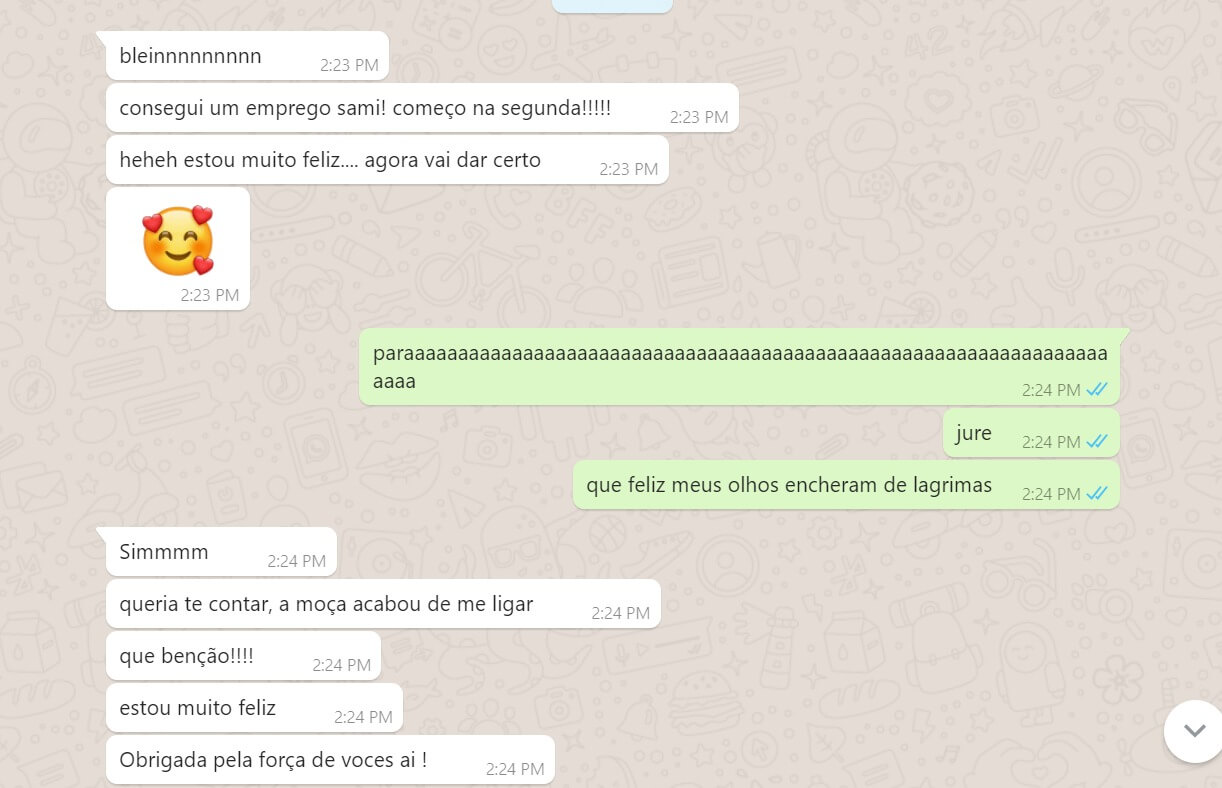Click the blue double-check on the 'jure' message
1222x788 pixels.
pyautogui.click(x=1097, y=441)
